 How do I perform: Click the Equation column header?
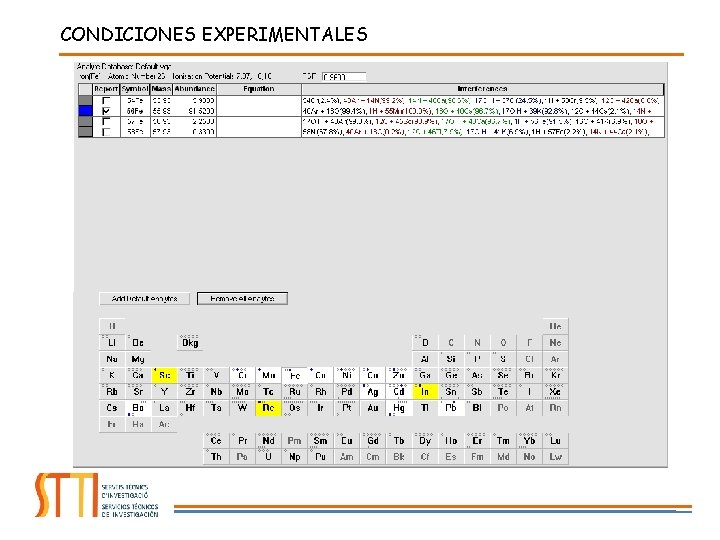pos(259,89)
